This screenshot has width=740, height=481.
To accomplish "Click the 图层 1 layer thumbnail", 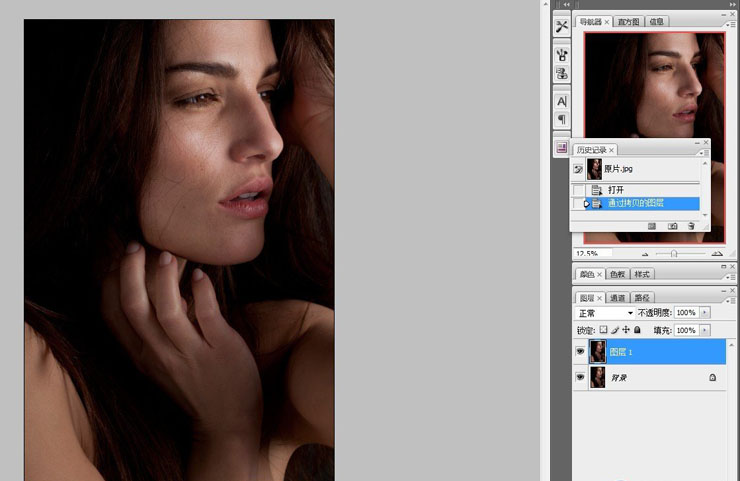I will (598, 352).
